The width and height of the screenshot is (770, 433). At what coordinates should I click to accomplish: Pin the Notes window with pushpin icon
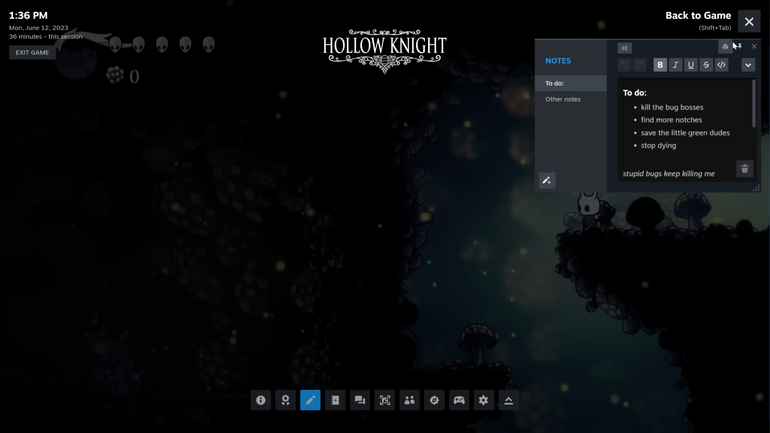pyautogui.click(x=739, y=47)
